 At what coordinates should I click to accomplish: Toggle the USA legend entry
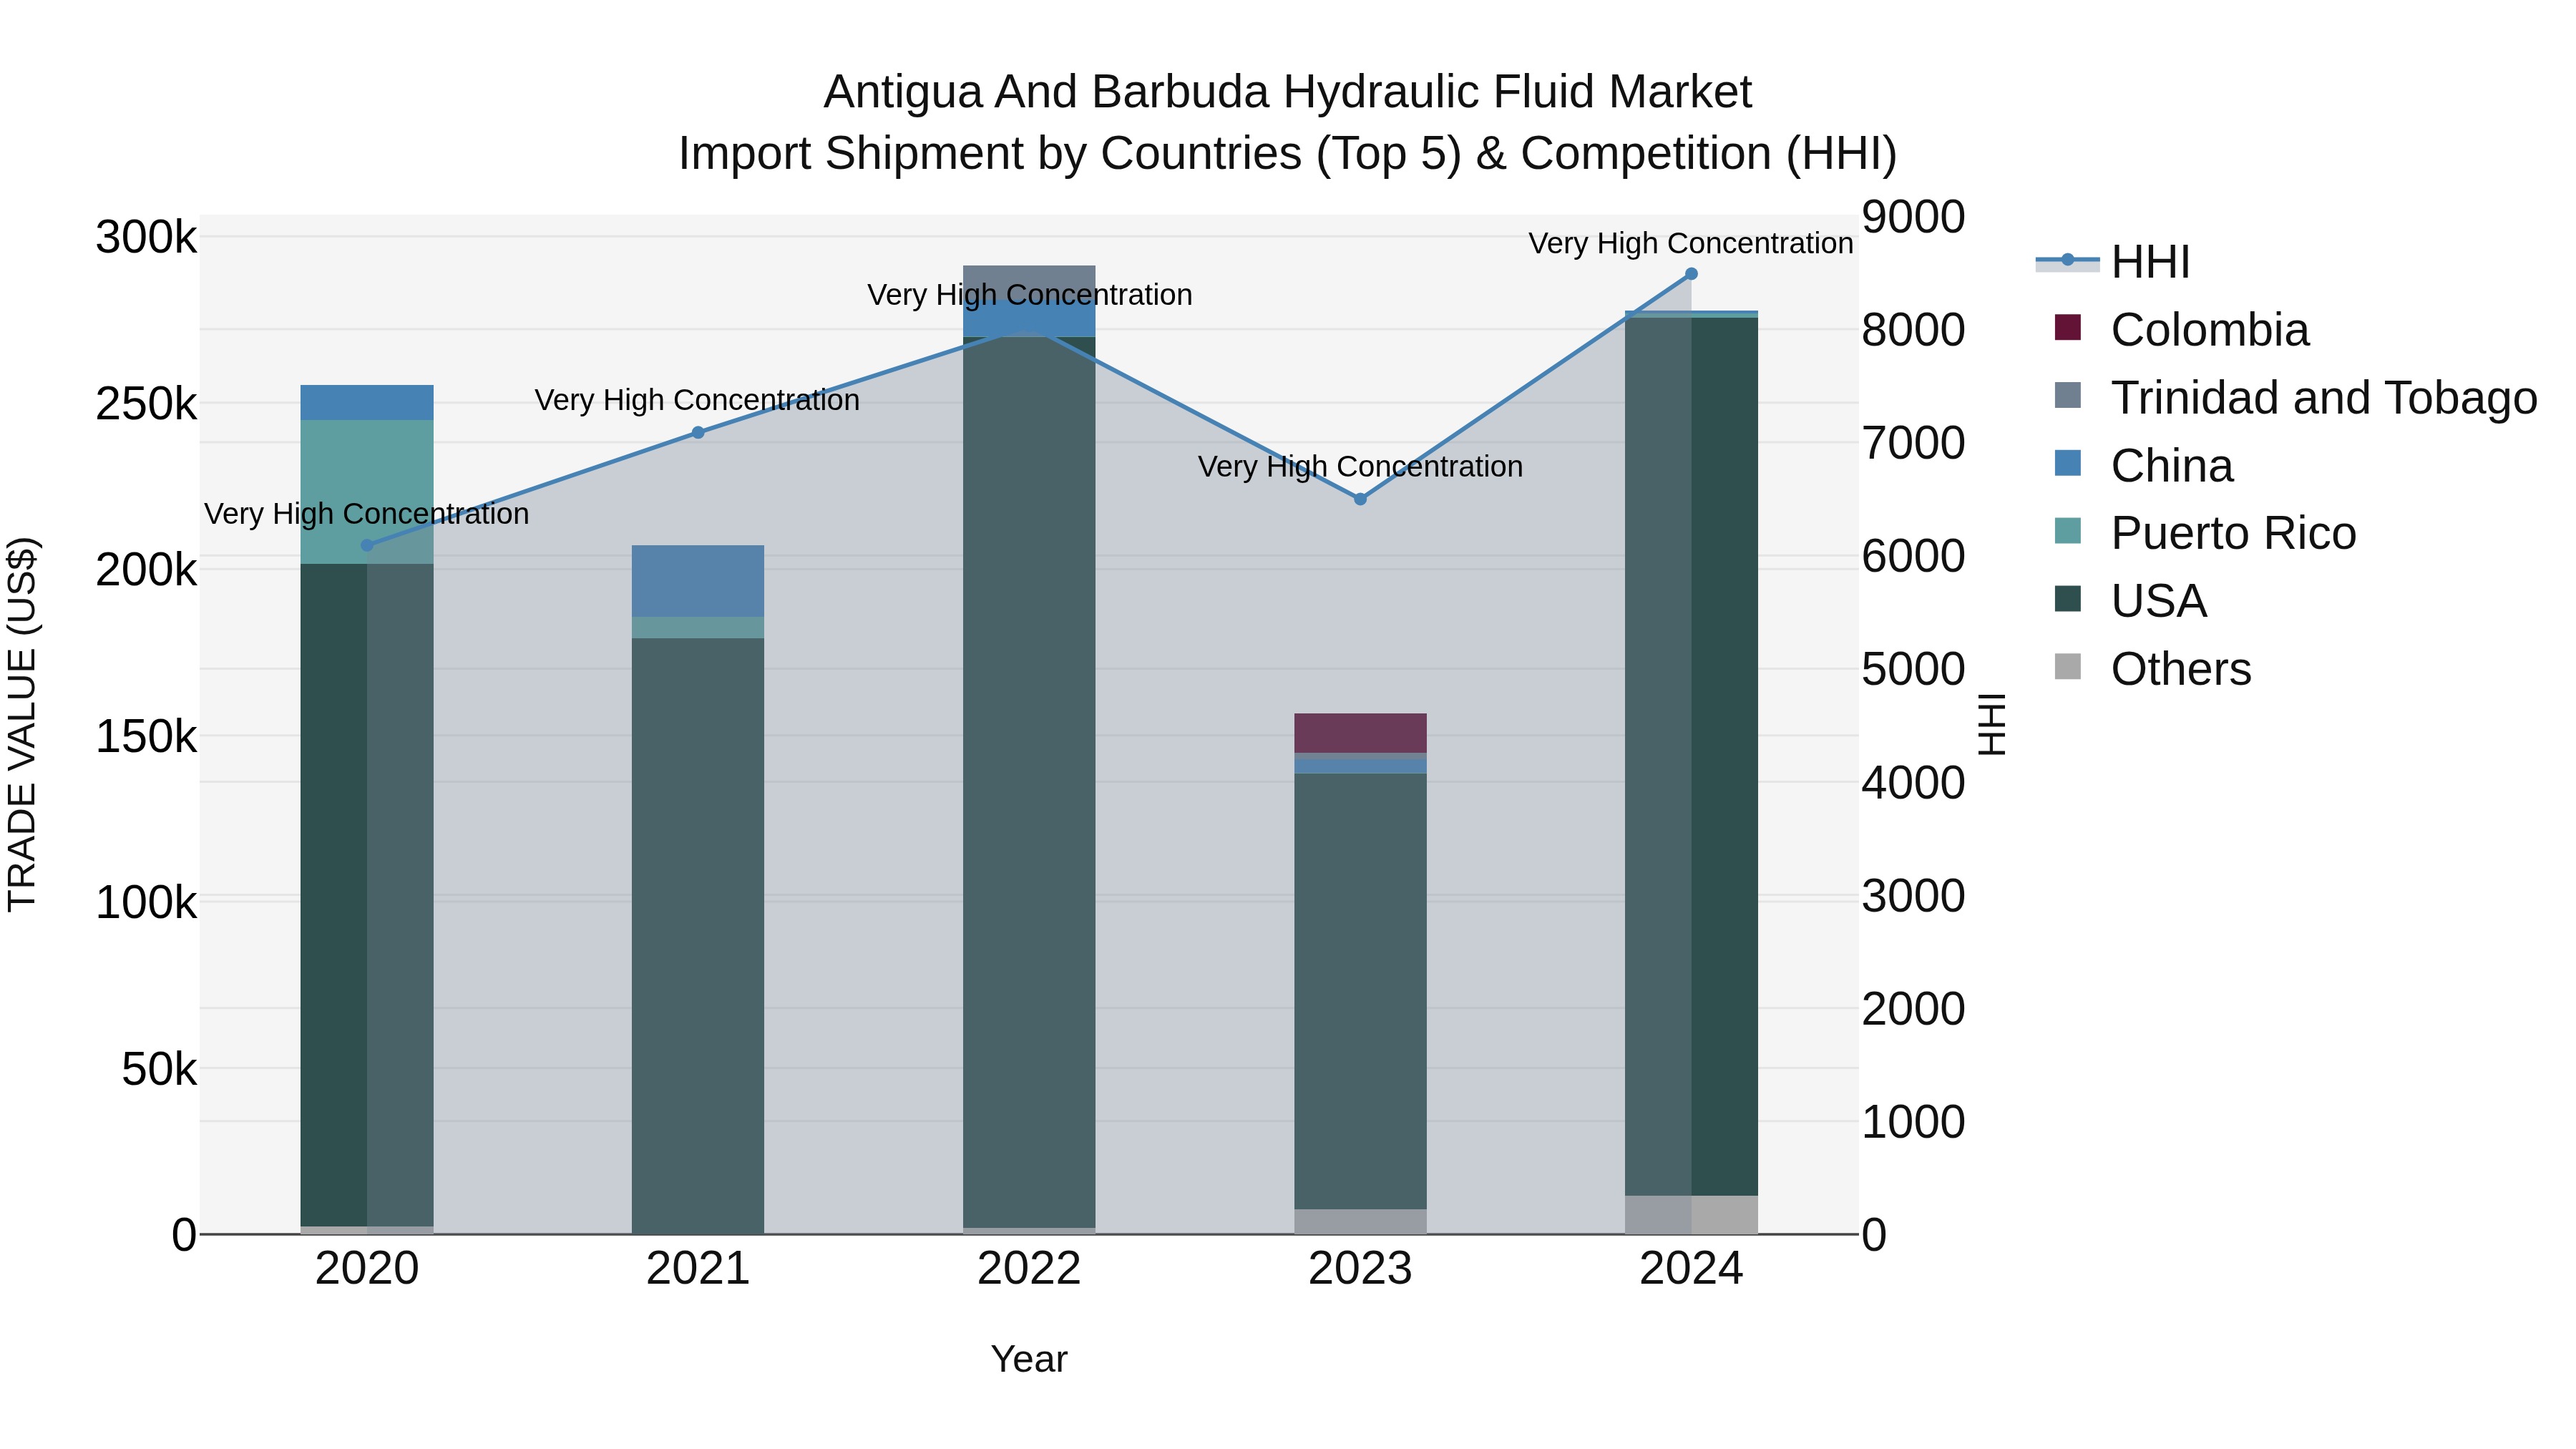(2130, 601)
